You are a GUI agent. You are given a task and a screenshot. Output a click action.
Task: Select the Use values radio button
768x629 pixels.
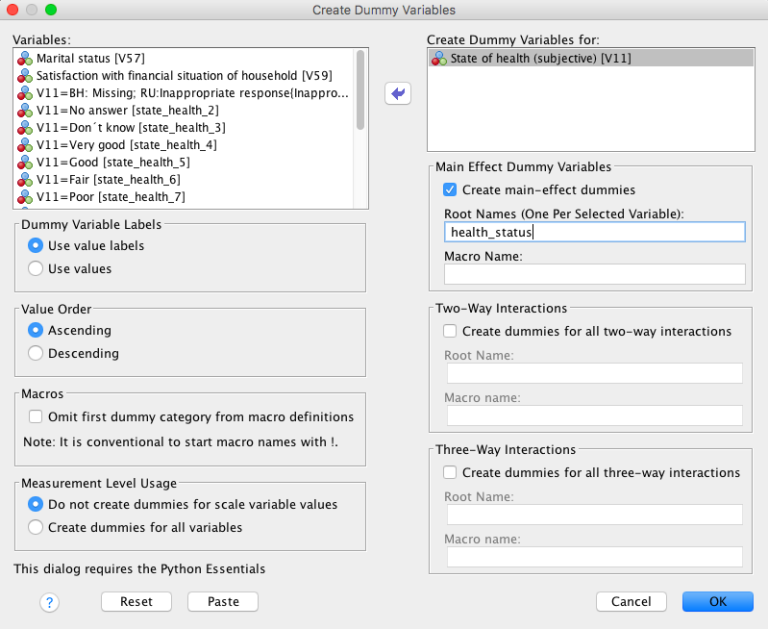[36, 268]
